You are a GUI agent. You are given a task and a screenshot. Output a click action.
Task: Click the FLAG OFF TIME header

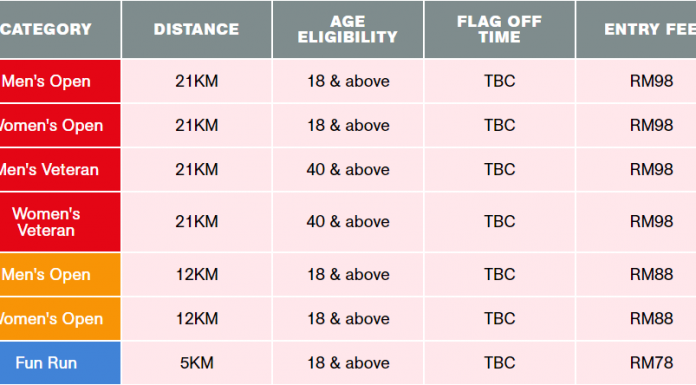(x=499, y=29)
